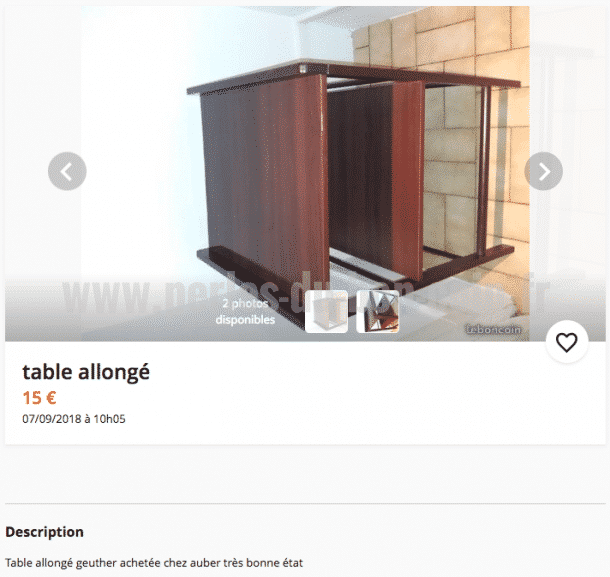Save the ad with the heart icon
The image size is (610, 577).
tap(566, 342)
